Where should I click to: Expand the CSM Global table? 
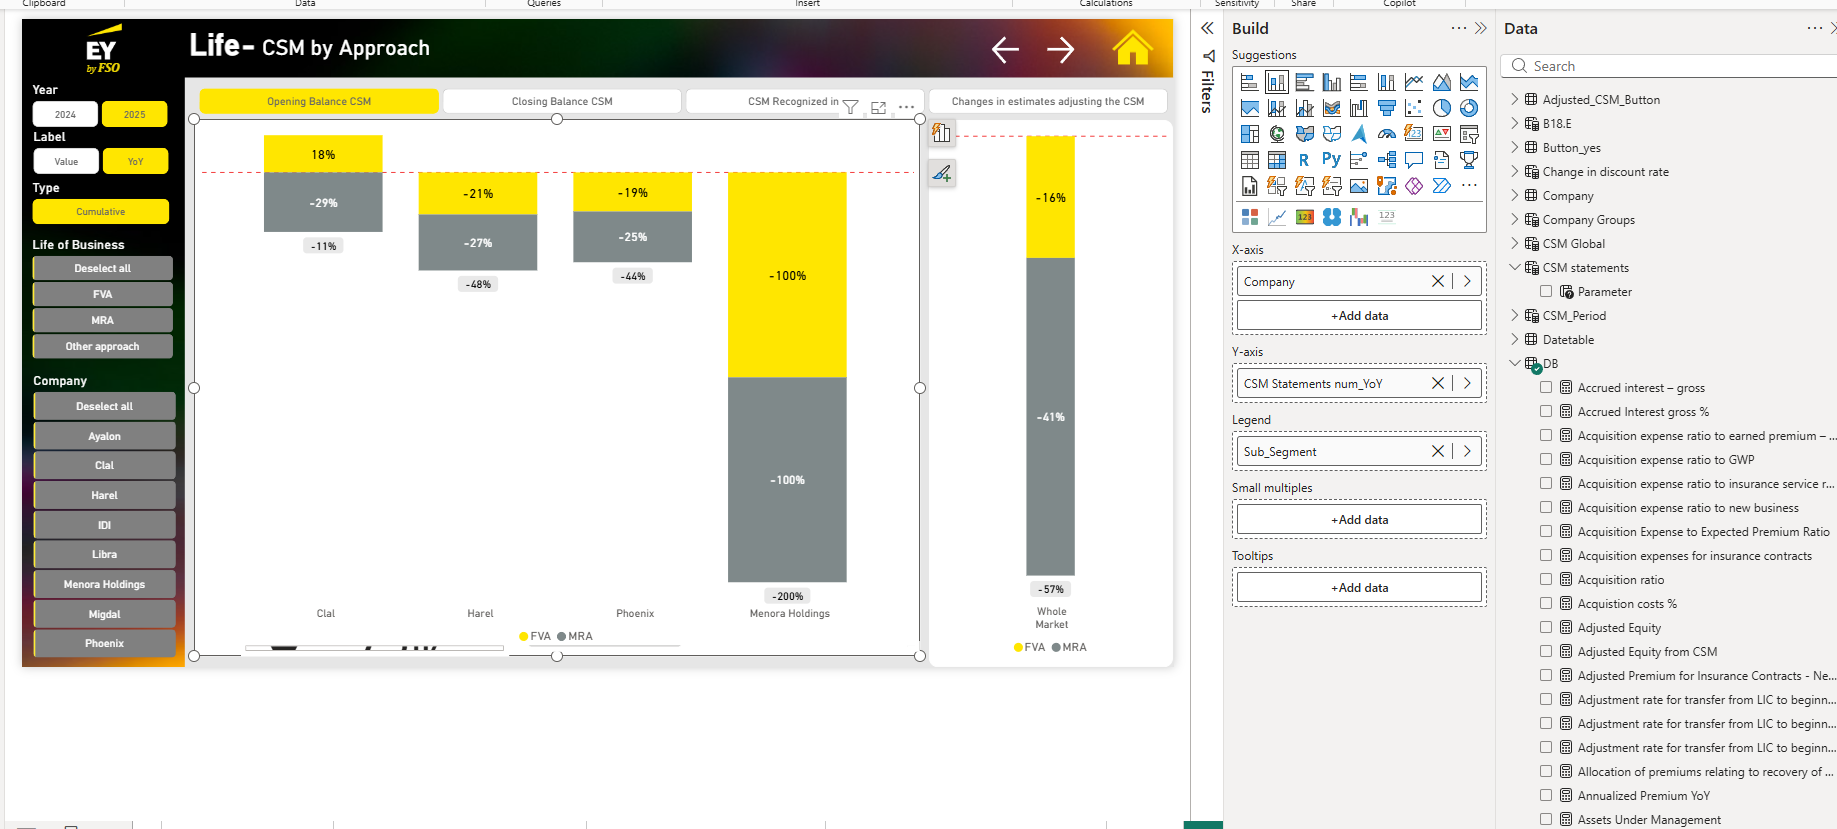(1514, 243)
